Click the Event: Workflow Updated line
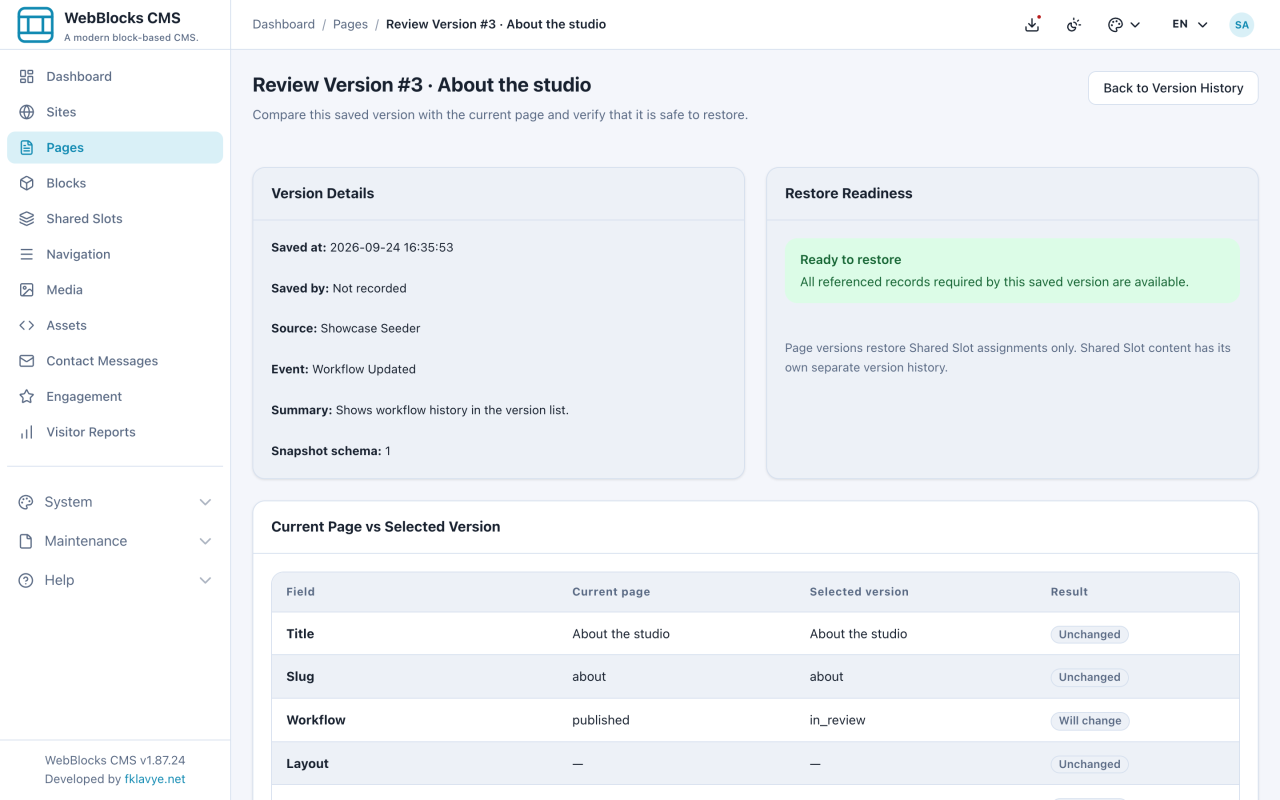1280x800 pixels. (343, 369)
